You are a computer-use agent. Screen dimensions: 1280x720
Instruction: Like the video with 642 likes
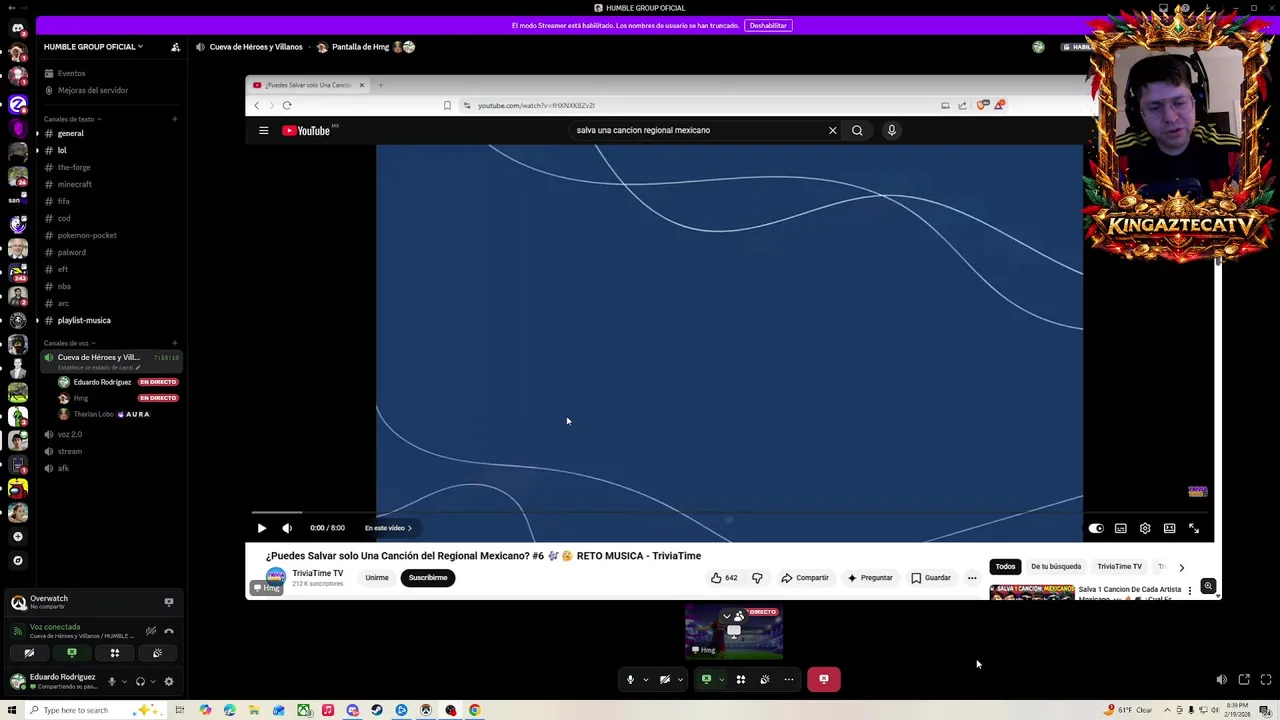[x=724, y=578]
